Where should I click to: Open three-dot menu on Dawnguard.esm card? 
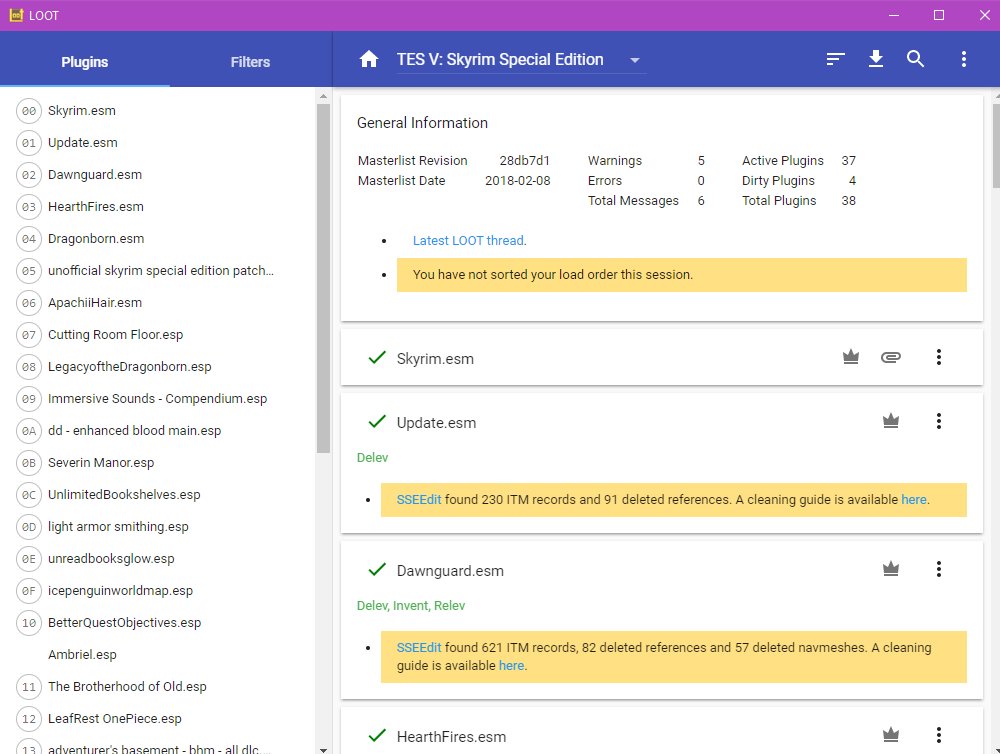pyautogui.click(x=938, y=569)
